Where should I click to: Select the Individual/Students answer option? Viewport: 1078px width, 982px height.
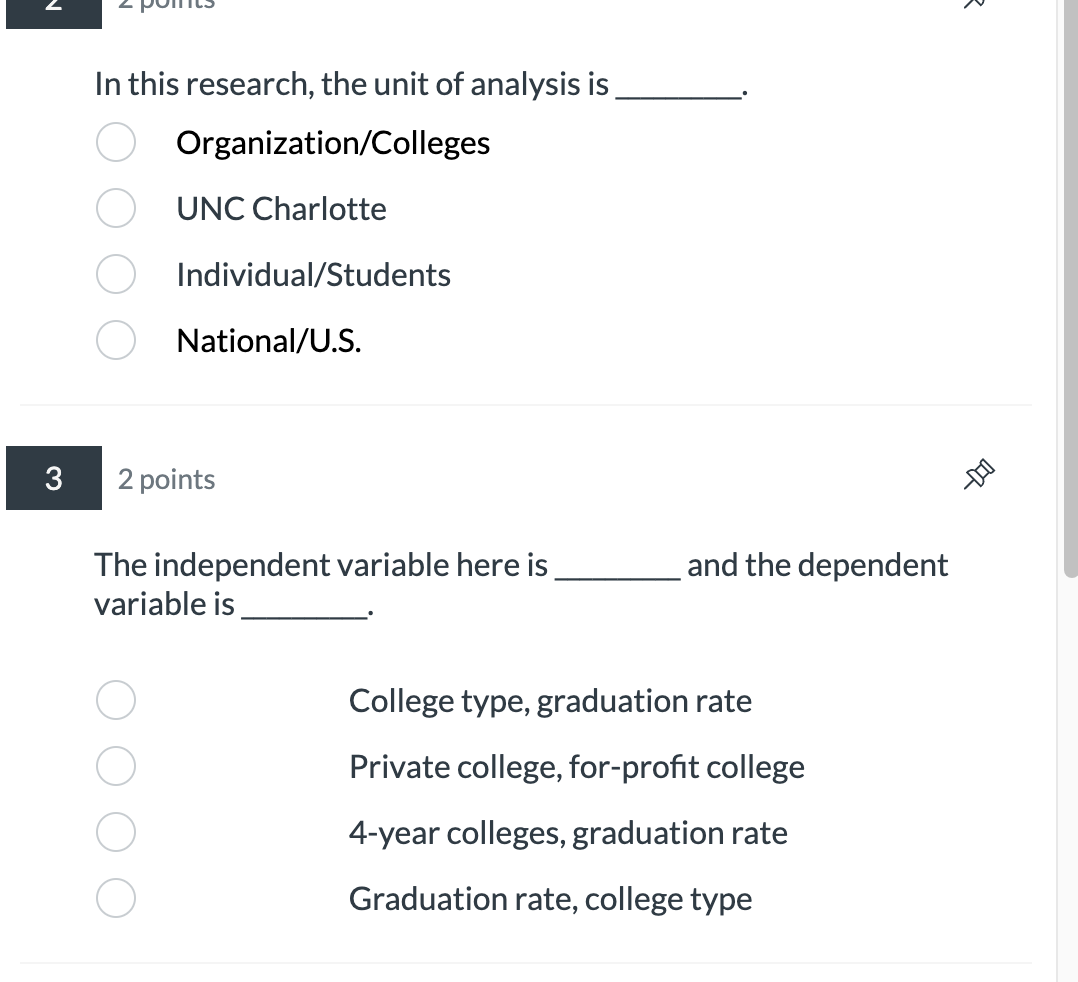[115, 274]
